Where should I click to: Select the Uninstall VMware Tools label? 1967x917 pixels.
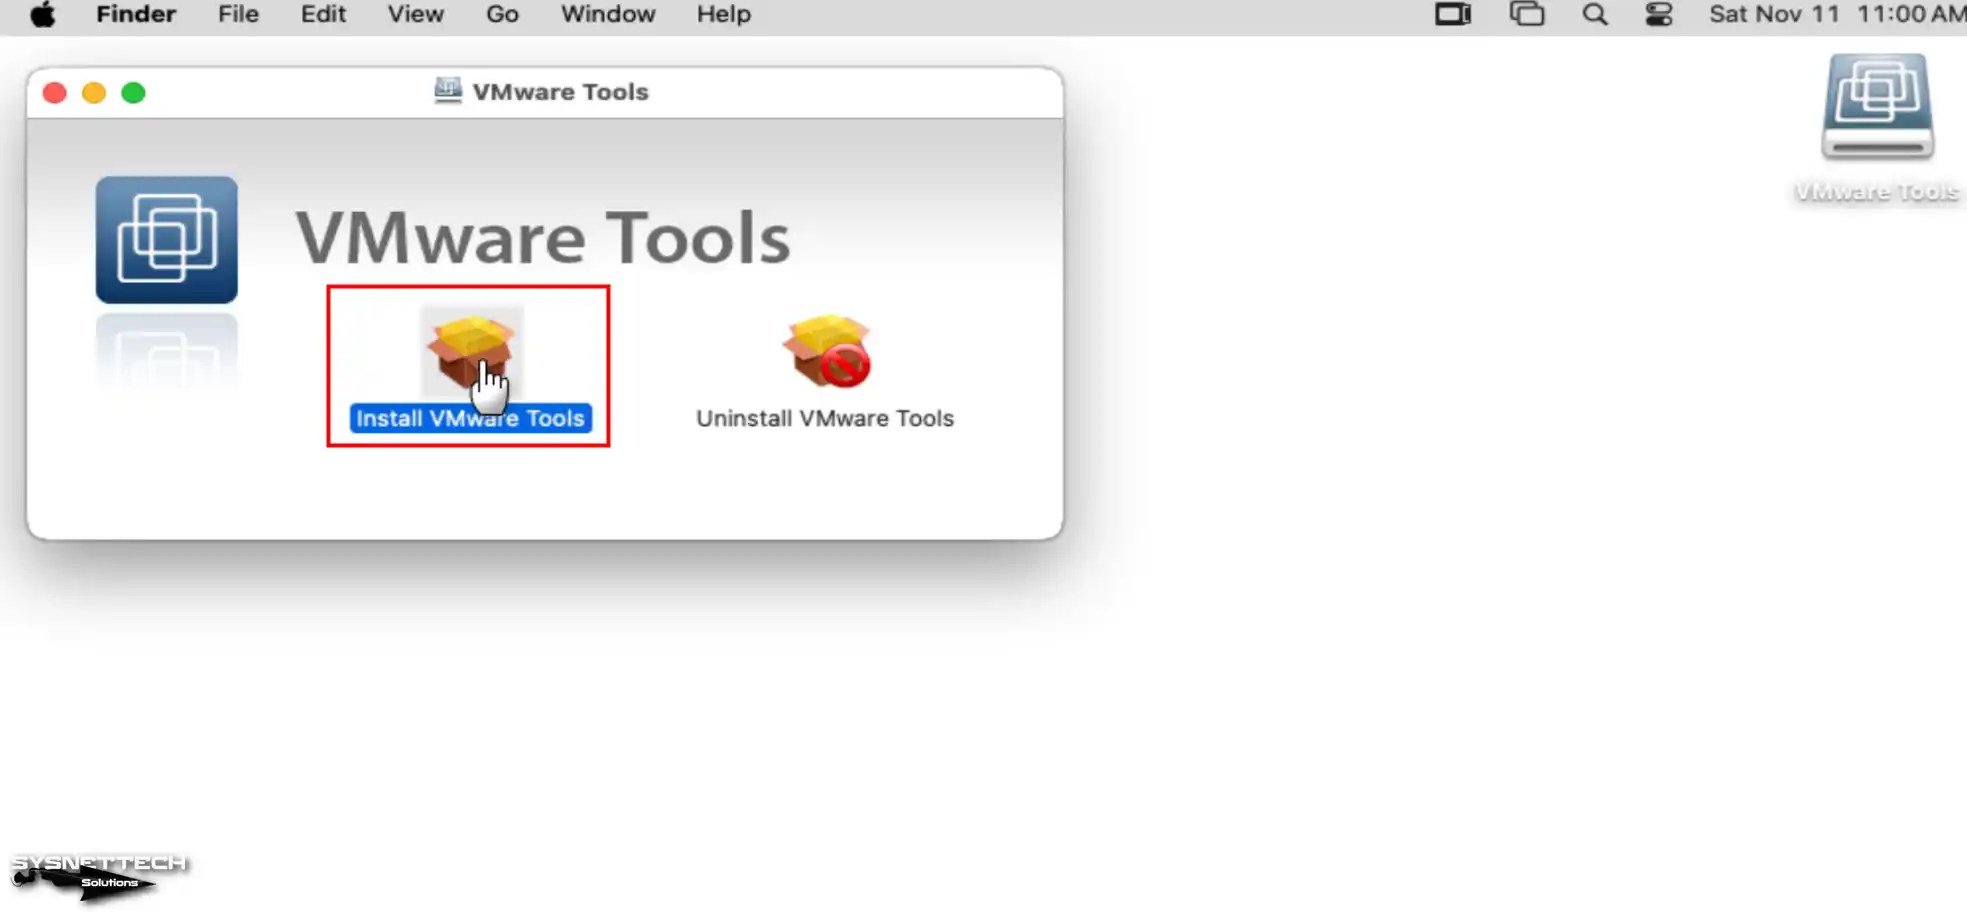[824, 418]
